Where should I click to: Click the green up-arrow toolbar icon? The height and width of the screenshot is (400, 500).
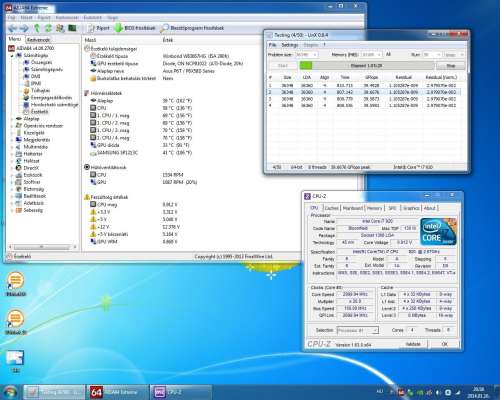37,28
